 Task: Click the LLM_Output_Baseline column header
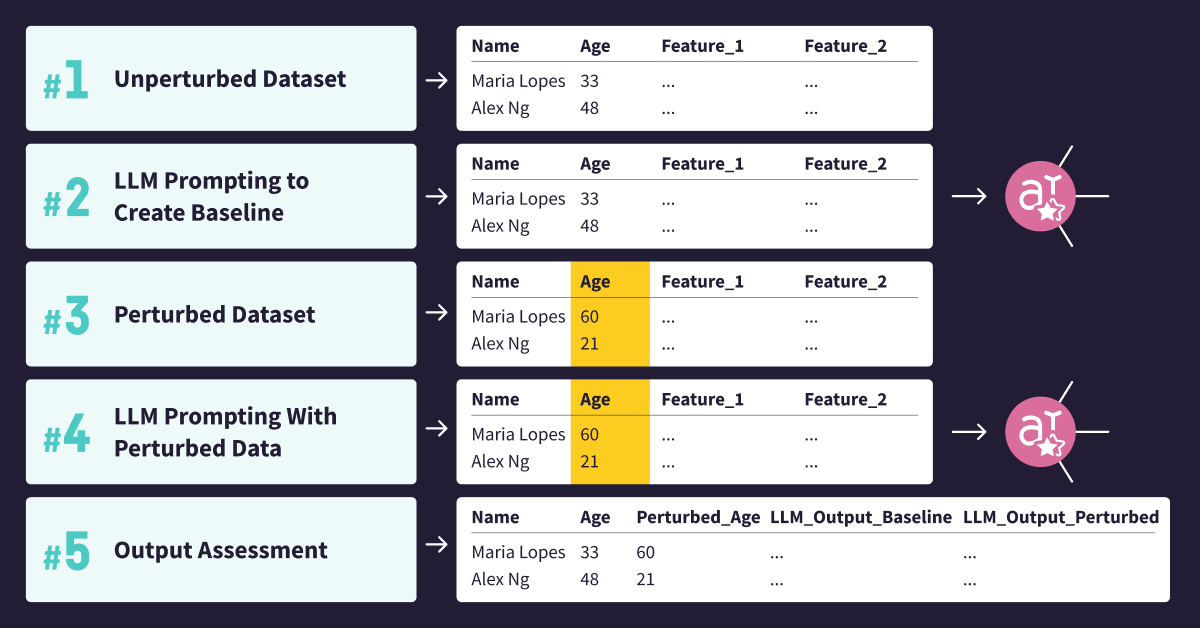tap(860, 517)
